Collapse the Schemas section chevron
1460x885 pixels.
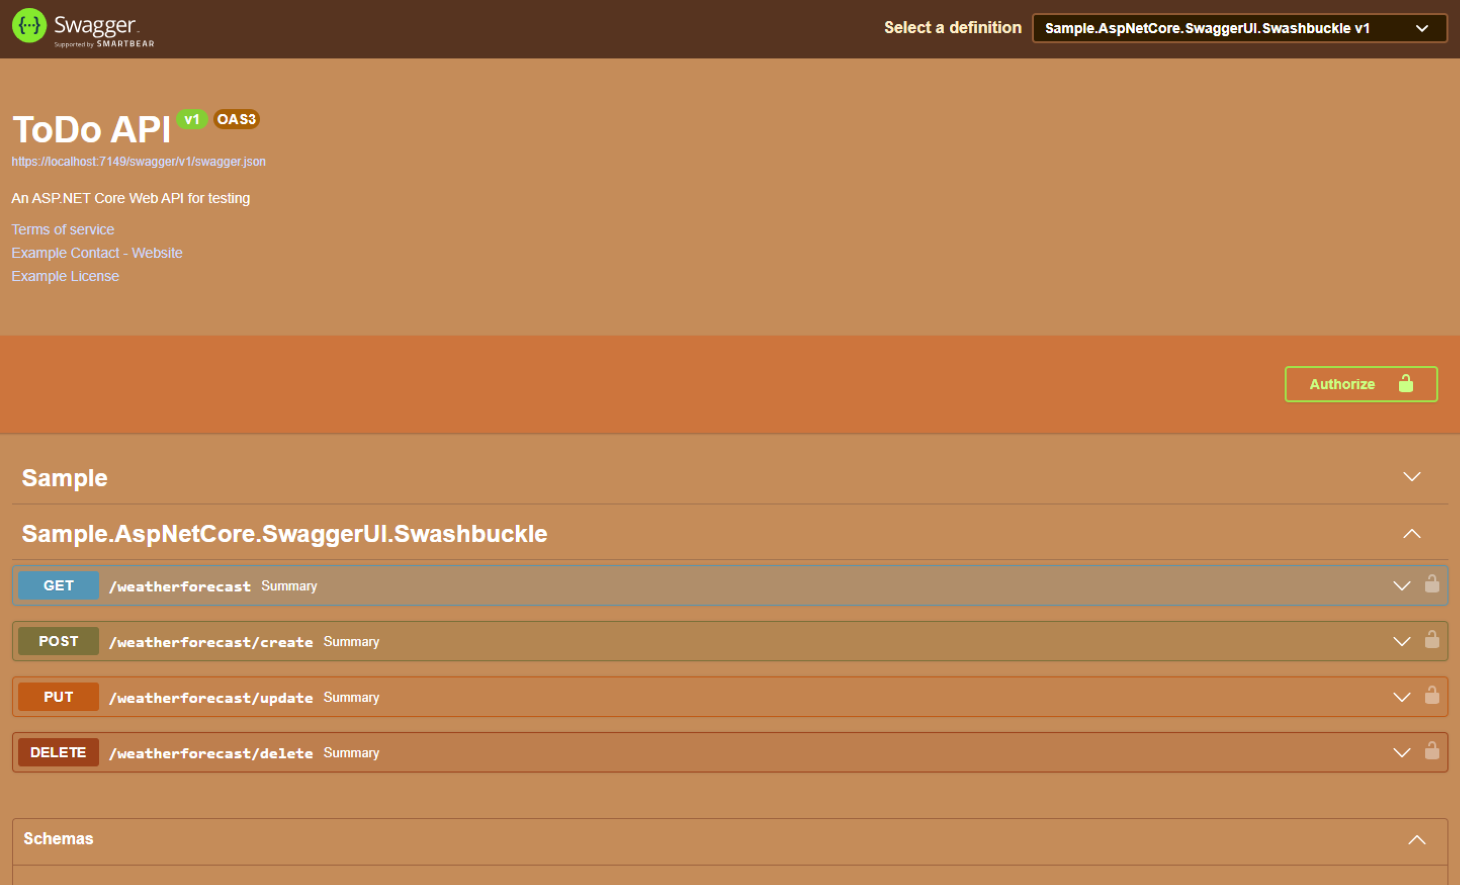pos(1417,839)
